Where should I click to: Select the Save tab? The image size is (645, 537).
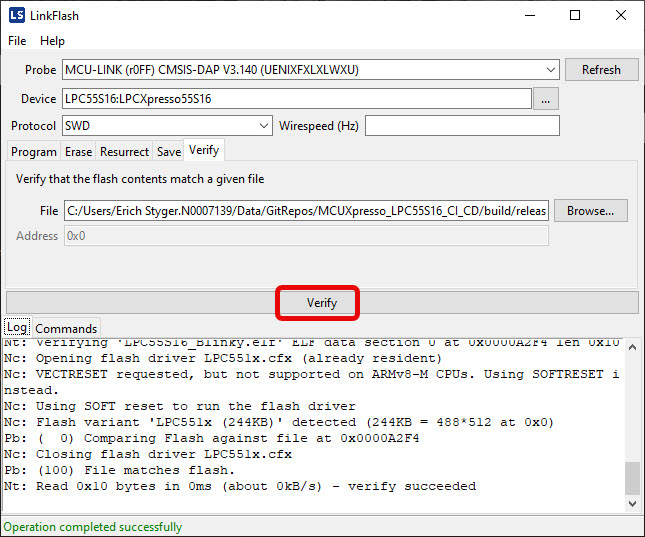tap(169, 152)
